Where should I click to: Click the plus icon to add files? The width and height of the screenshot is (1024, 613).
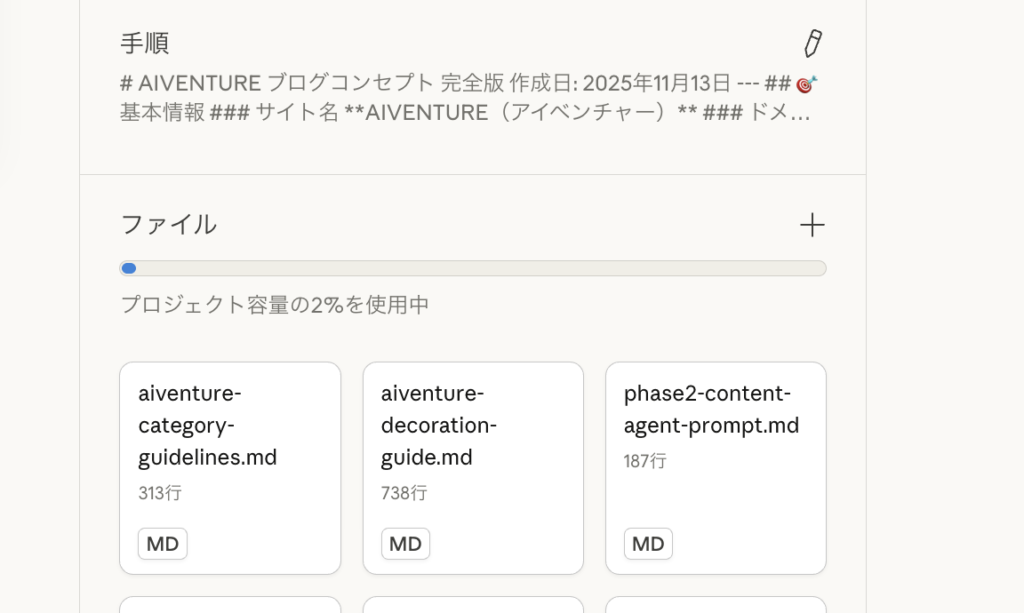tap(812, 225)
